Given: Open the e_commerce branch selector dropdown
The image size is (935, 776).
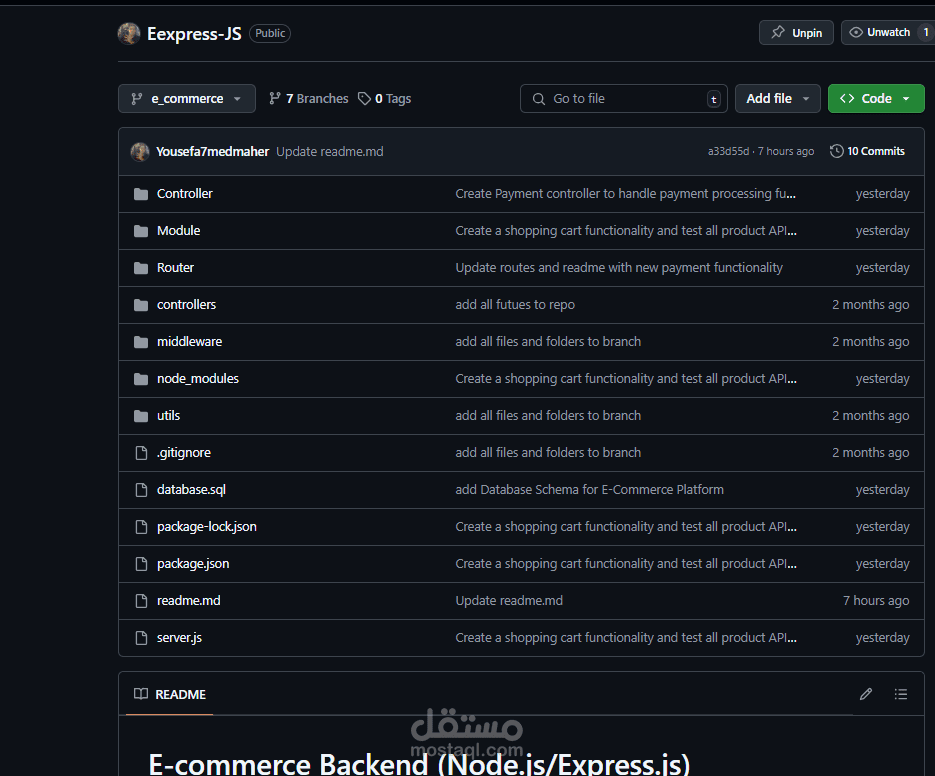Looking at the screenshot, I should 187,98.
